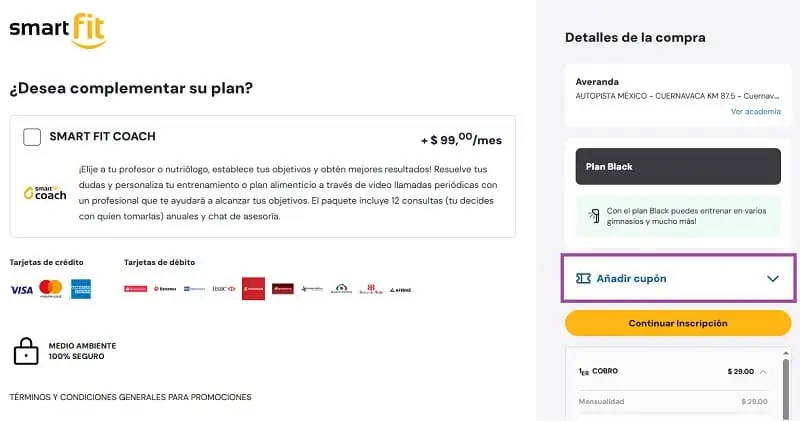Click the phone icon in Plan Black info
The image size is (800, 421).
594,216
